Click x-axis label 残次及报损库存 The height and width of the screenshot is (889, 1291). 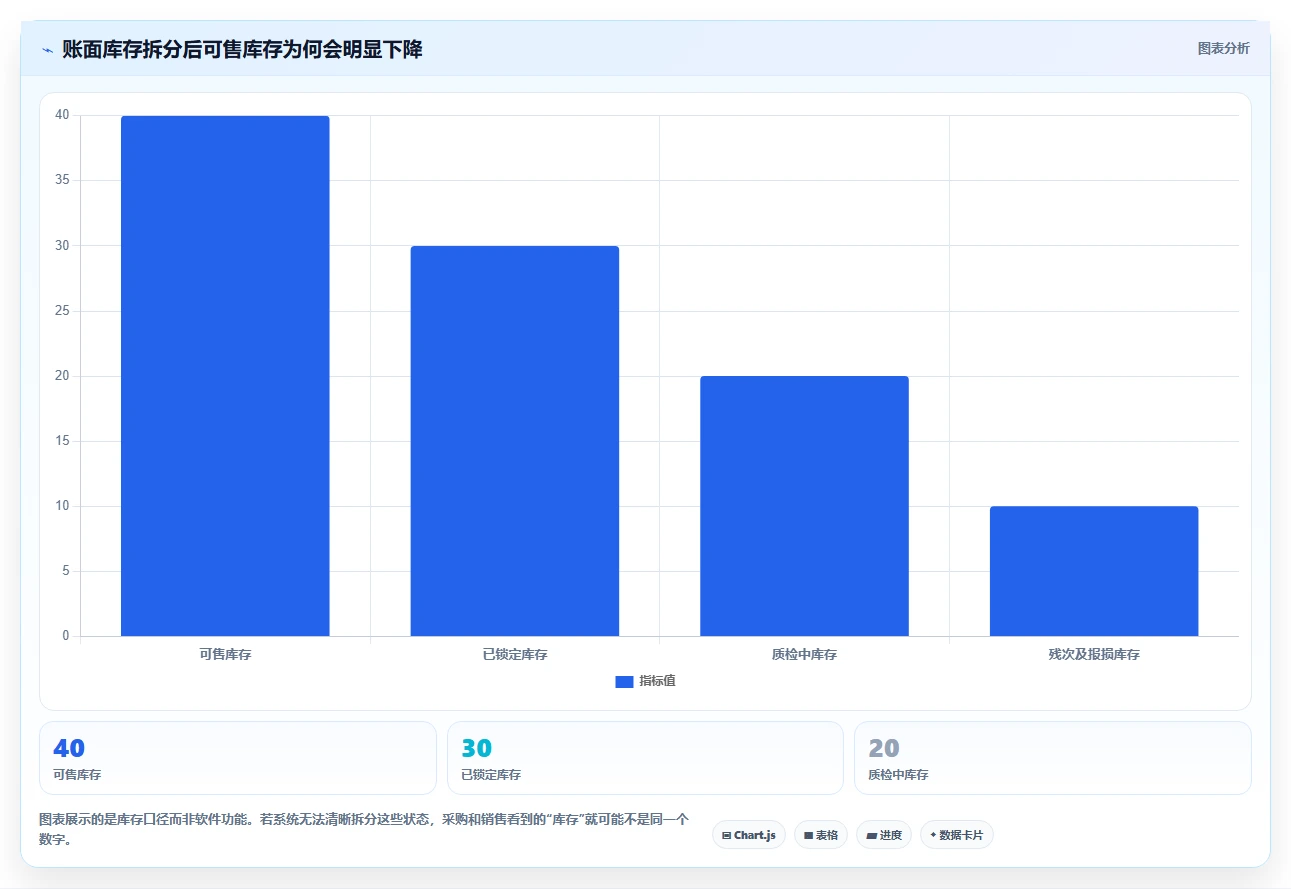coord(1094,655)
